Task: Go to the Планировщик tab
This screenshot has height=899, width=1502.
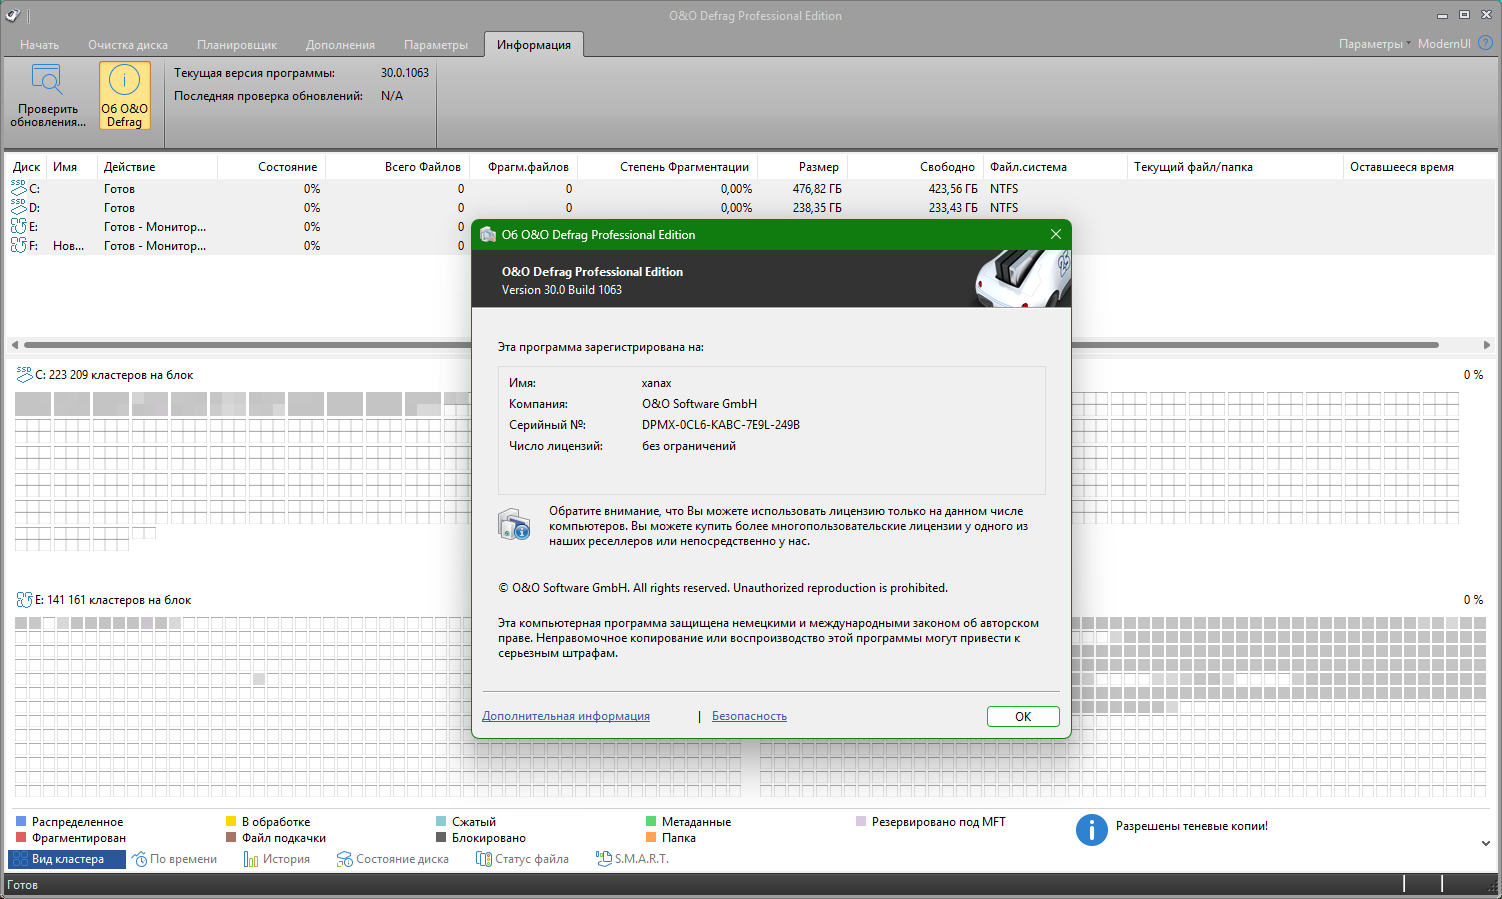Action: click(x=237, y=45)
